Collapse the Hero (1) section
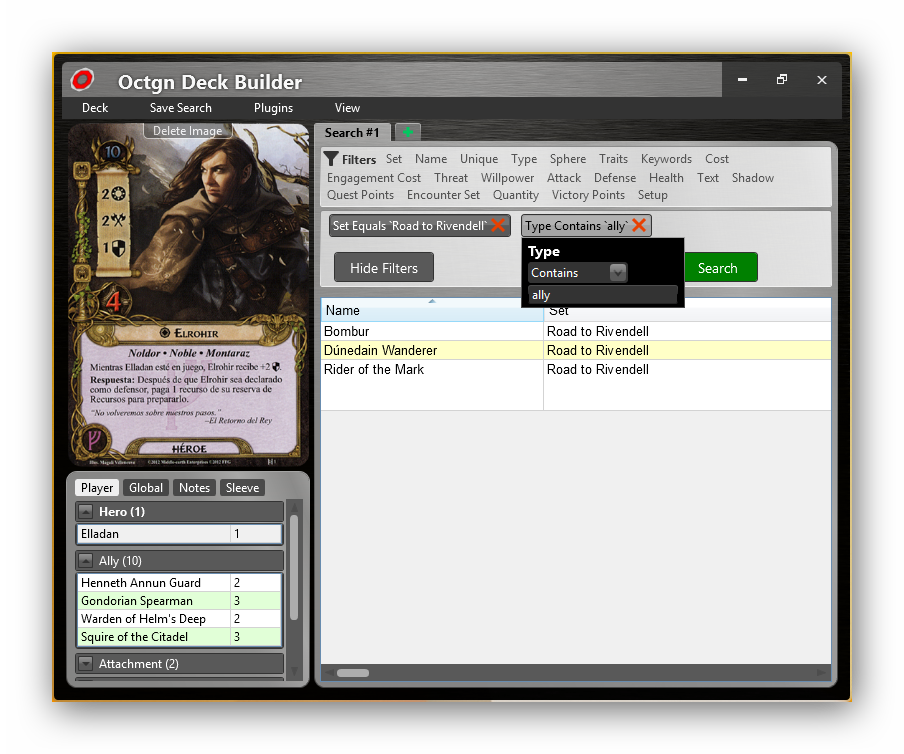The width and height of the screenshot is (904, 754). click(85, 511)
